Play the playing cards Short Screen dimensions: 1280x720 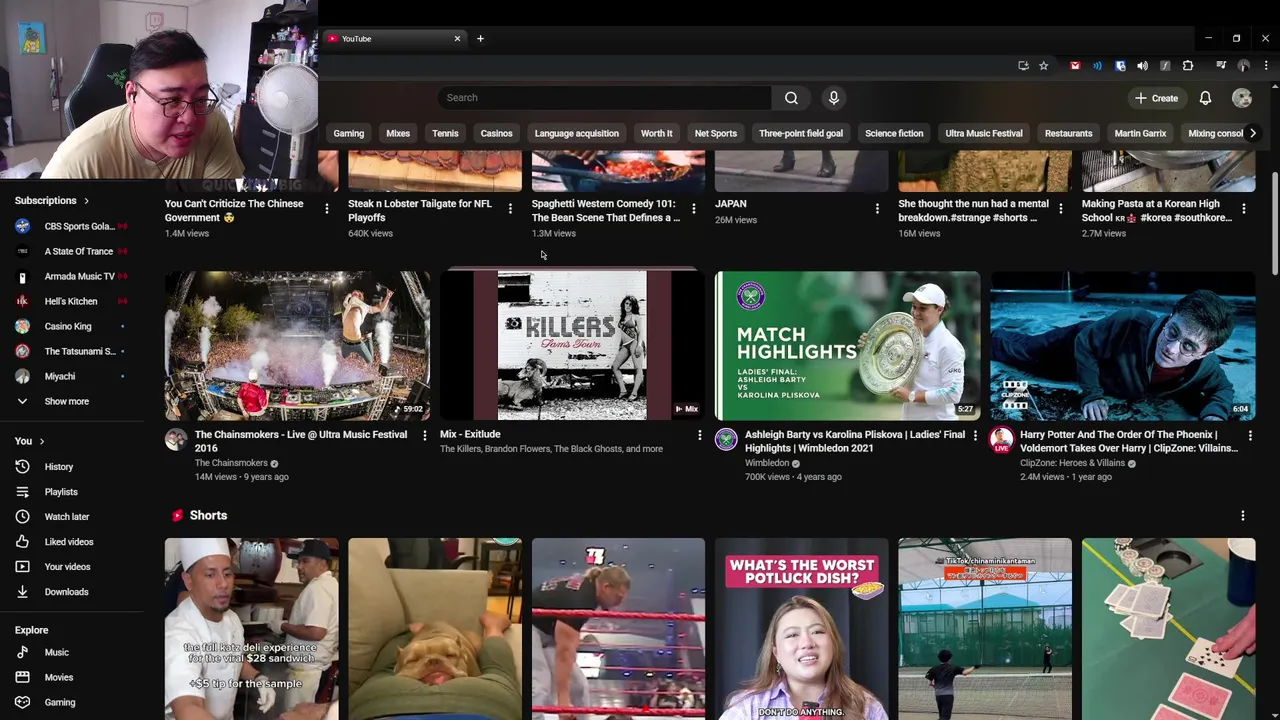coord(1168,629)
